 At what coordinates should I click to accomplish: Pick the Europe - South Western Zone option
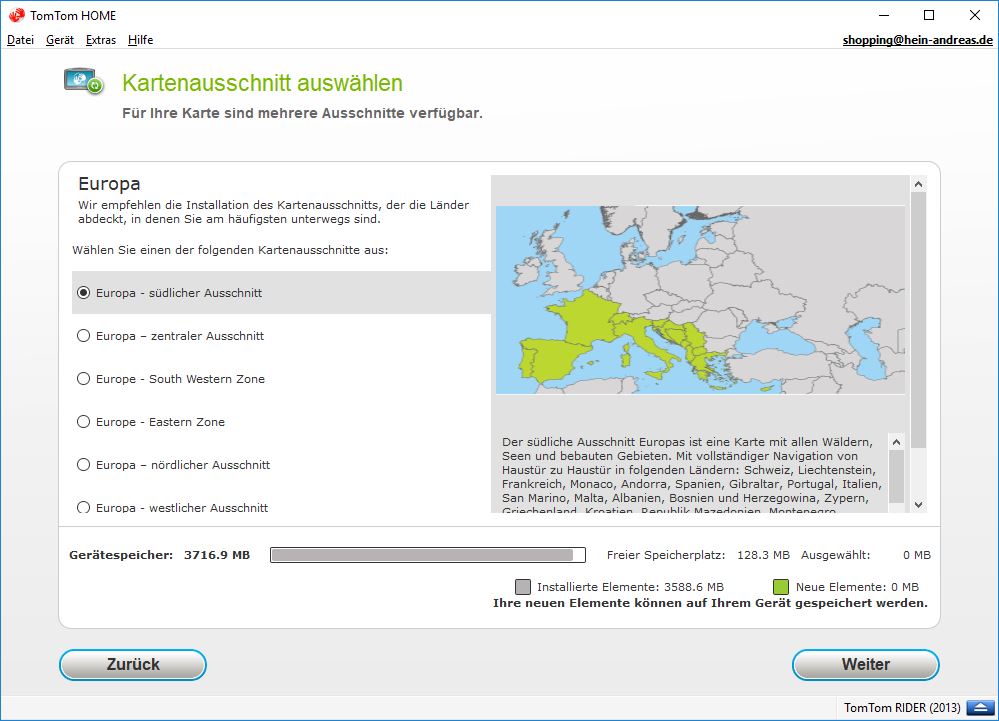click(84, 379)
